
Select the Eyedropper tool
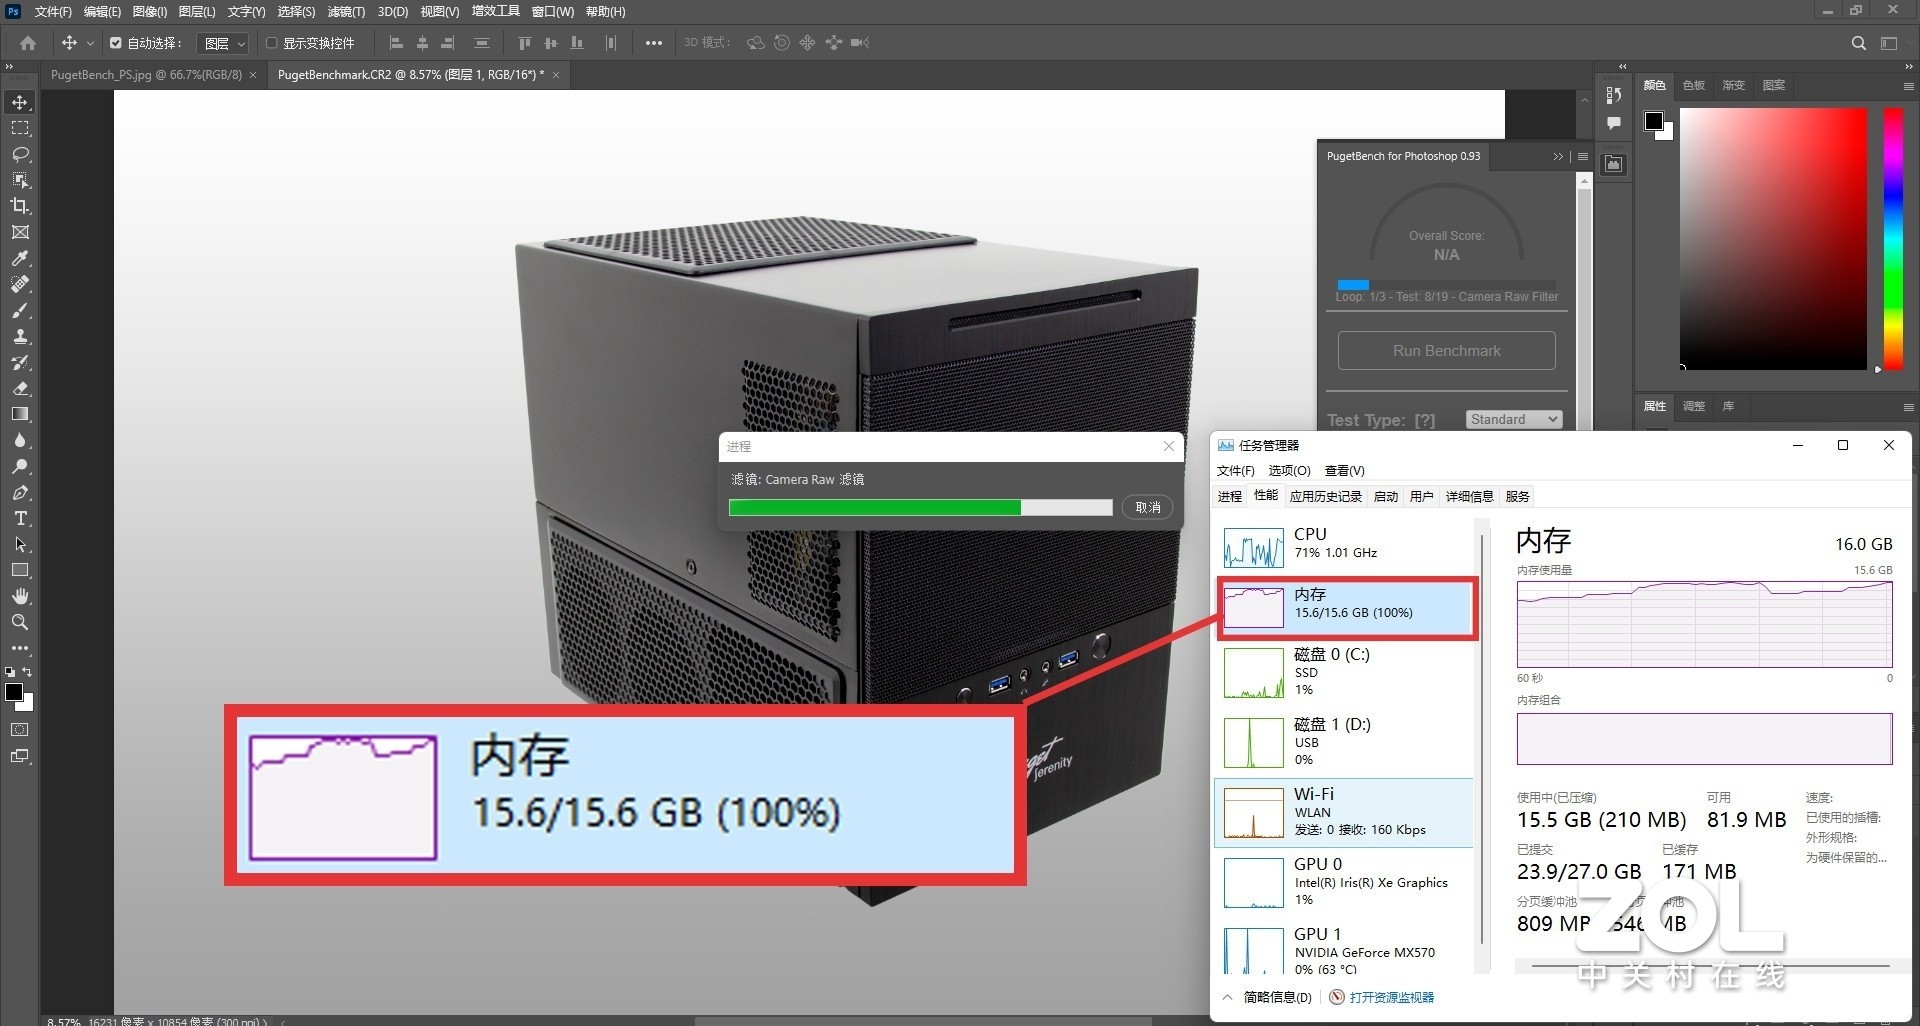20,258
